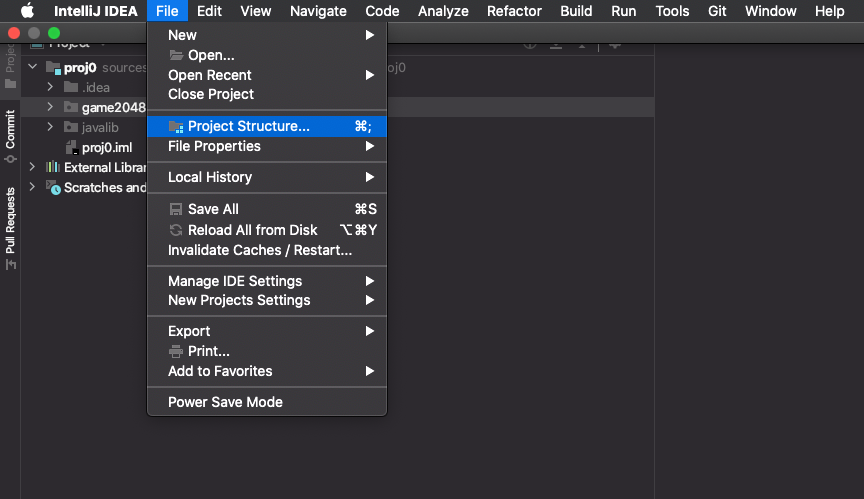Collapse the proj0 root node
The width and height of the screenshot is (864, 499).
[x=33, y=67]
